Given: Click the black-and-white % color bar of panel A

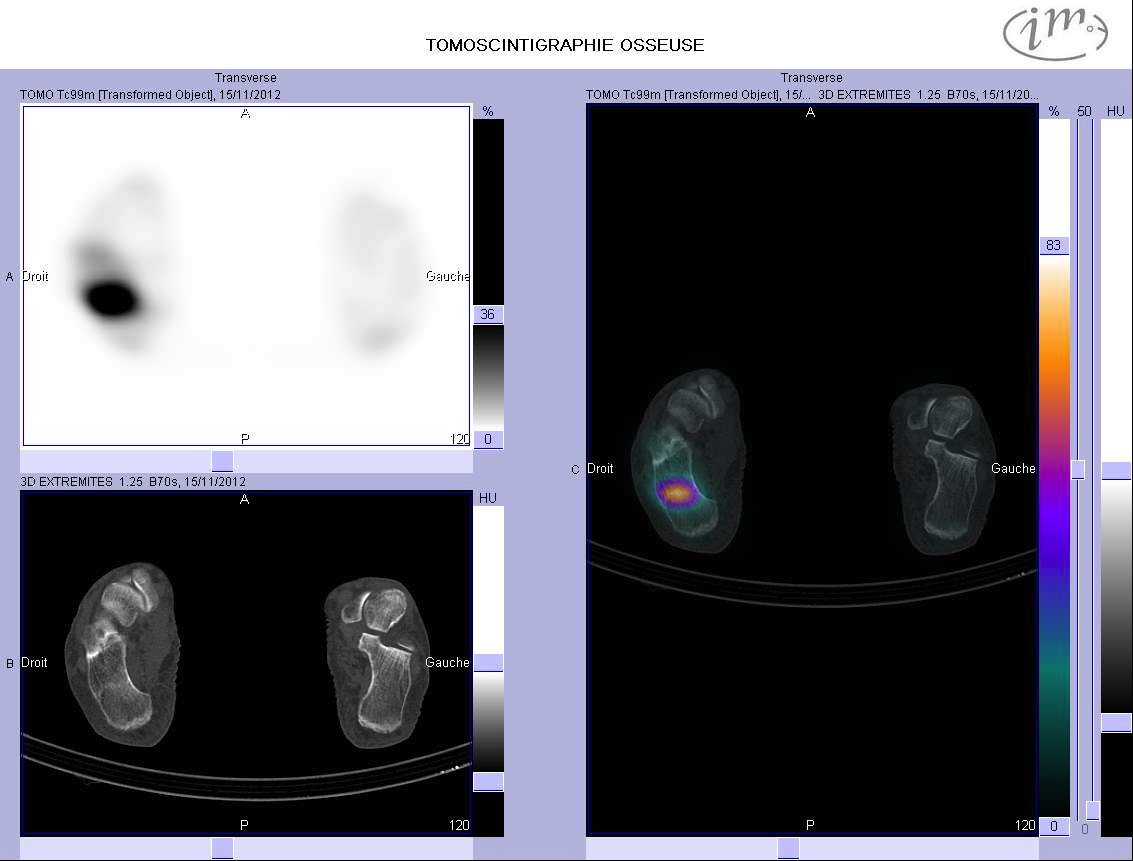Looking at the screenshot, I should [x=488, y=282].
